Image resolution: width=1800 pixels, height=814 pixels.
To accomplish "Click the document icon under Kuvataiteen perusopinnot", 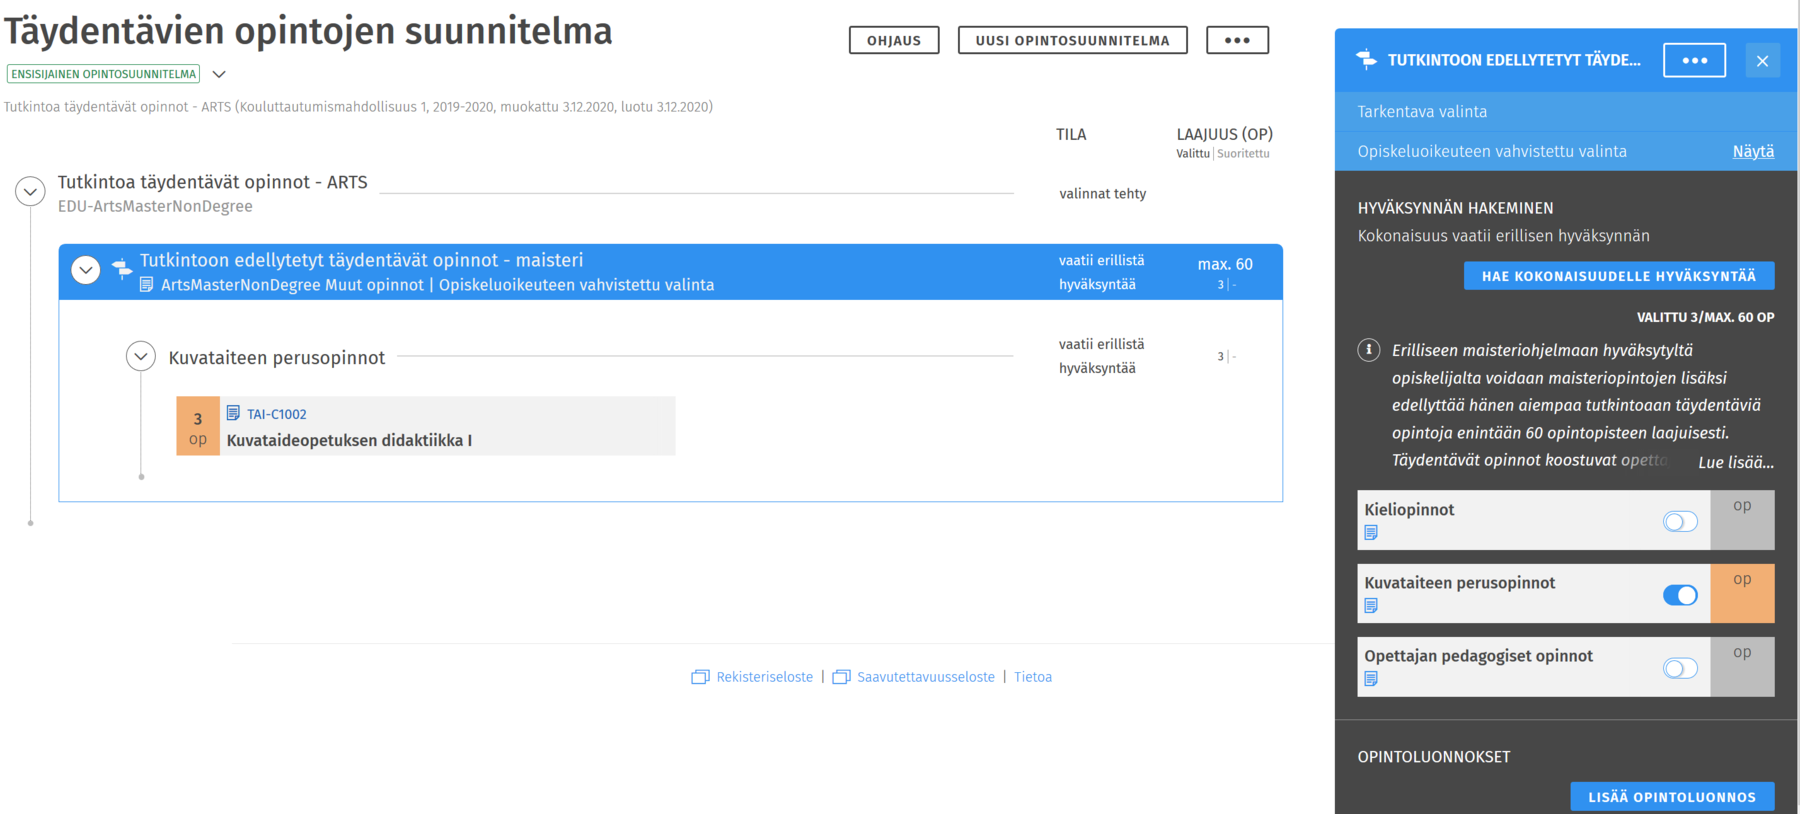I will pos(1371,606).
